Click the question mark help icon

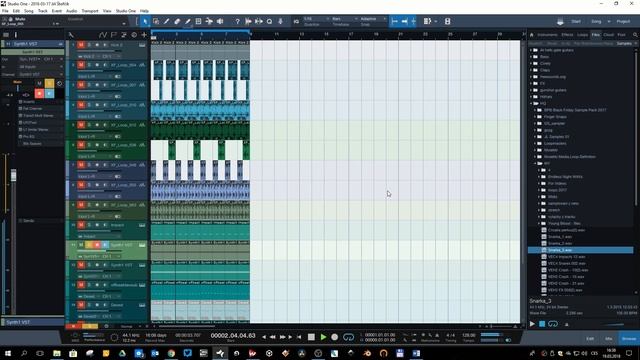pos(237,21)
